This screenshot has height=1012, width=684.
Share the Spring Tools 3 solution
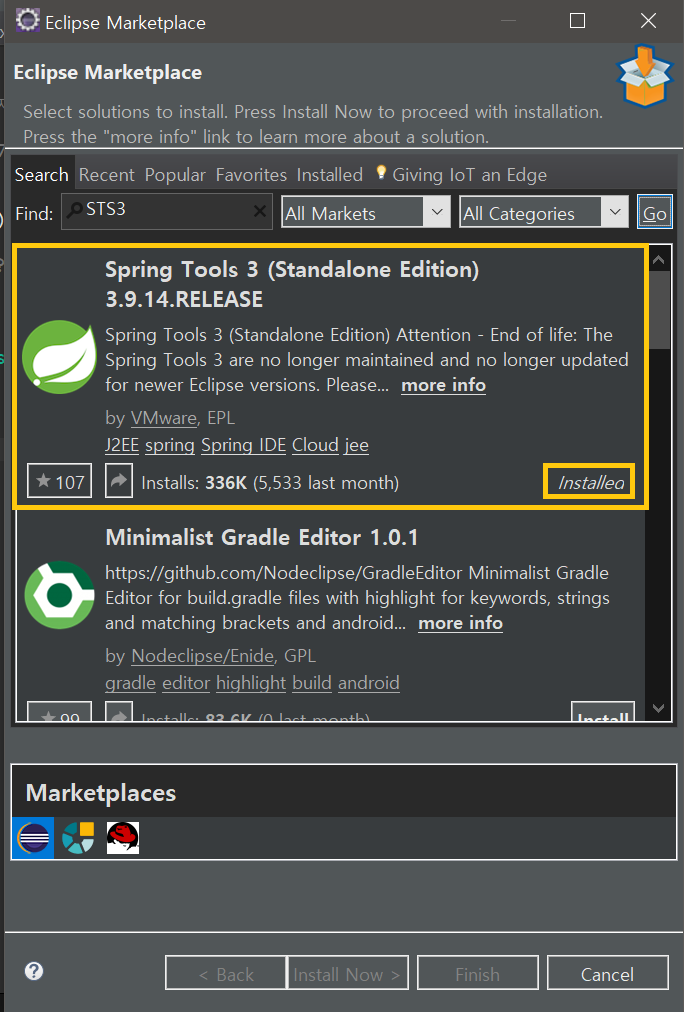[119, 481]
